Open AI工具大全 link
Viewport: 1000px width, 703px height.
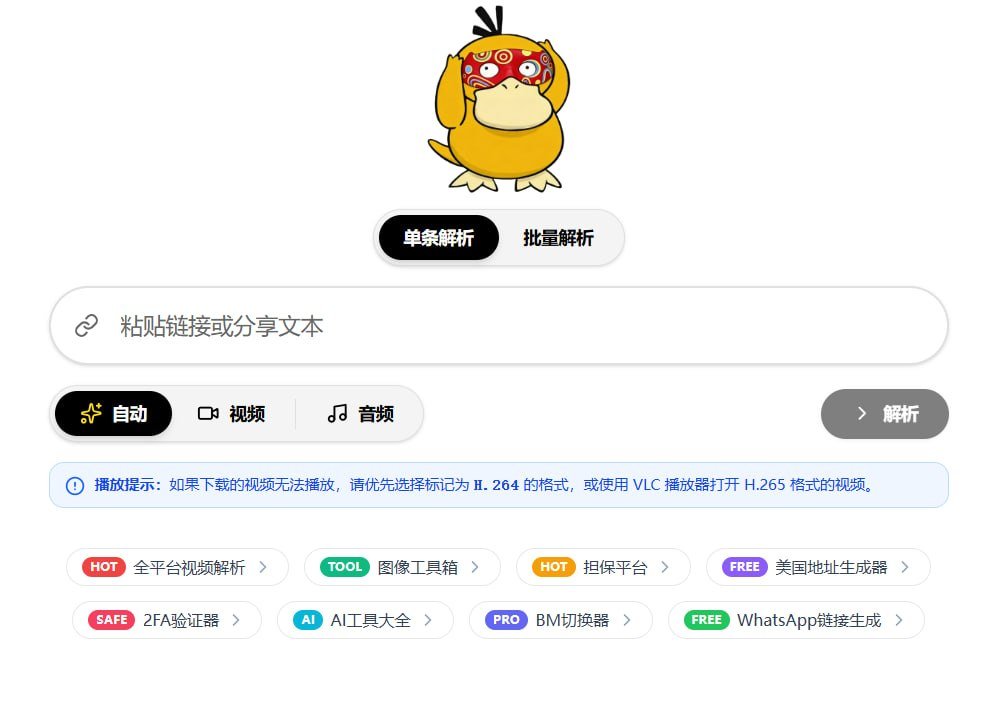365,620
